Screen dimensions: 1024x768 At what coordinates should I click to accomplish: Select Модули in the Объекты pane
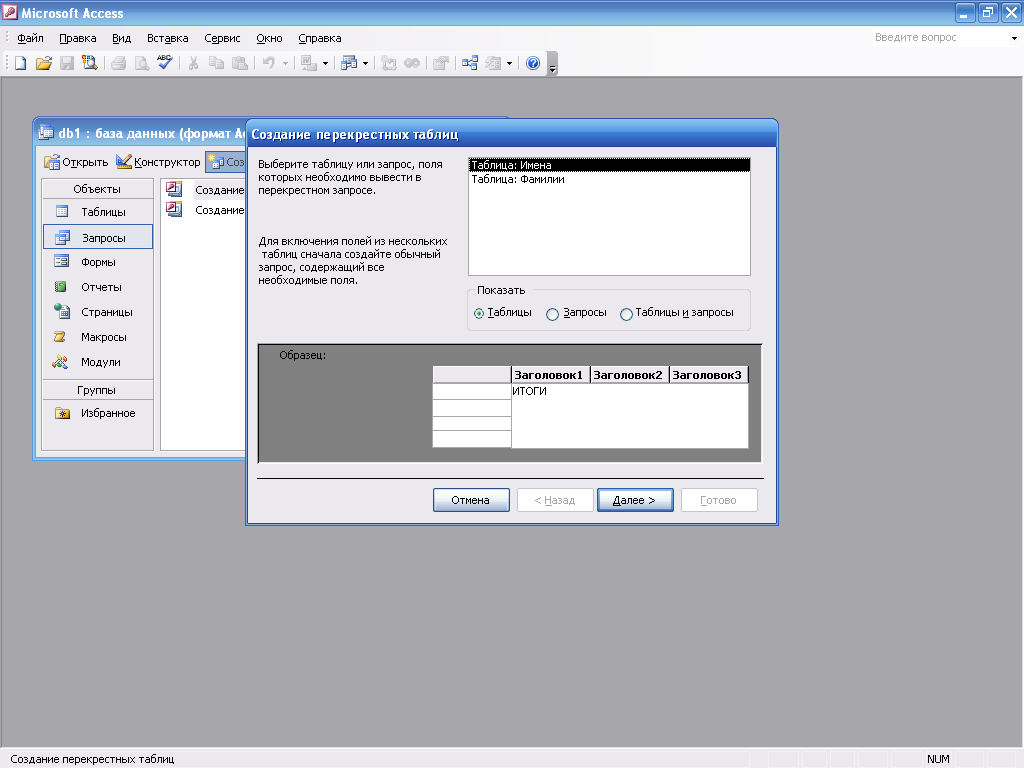pyautogui.click(x=98, y=362)
